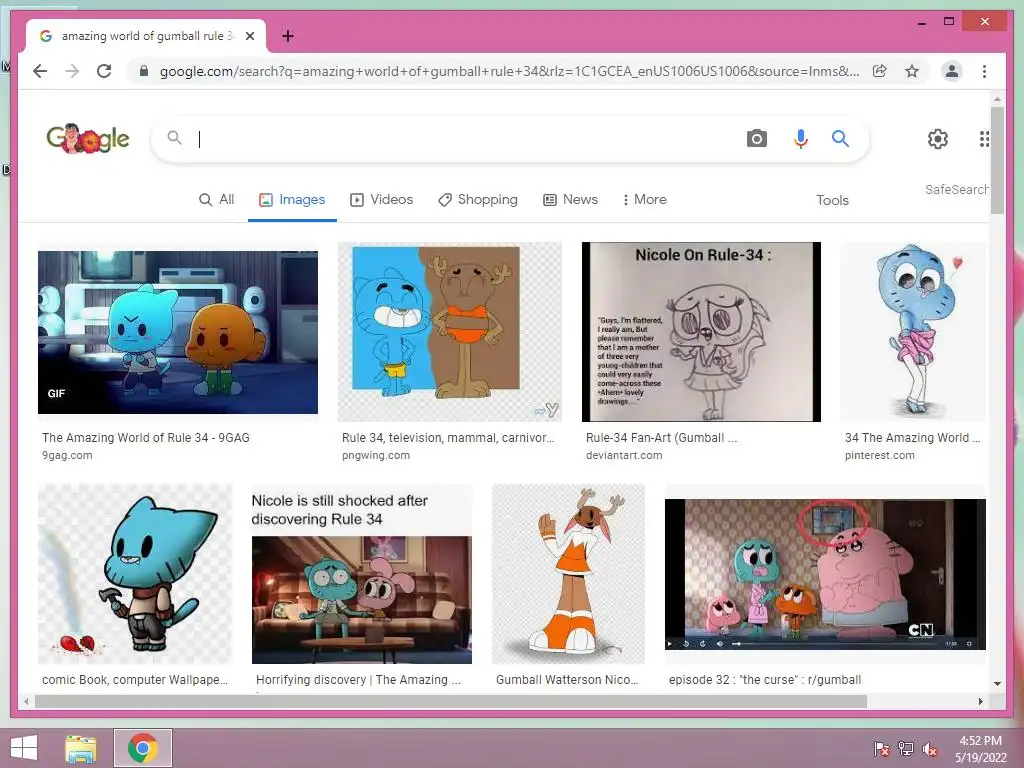Click the search by image camera icon
The image size is (1024, 768).
[x=757, y=138]
